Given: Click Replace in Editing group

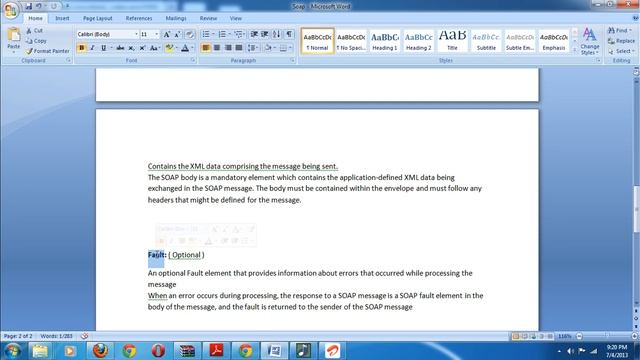Looking at the screenshot, I should click(x=621, y=41).
